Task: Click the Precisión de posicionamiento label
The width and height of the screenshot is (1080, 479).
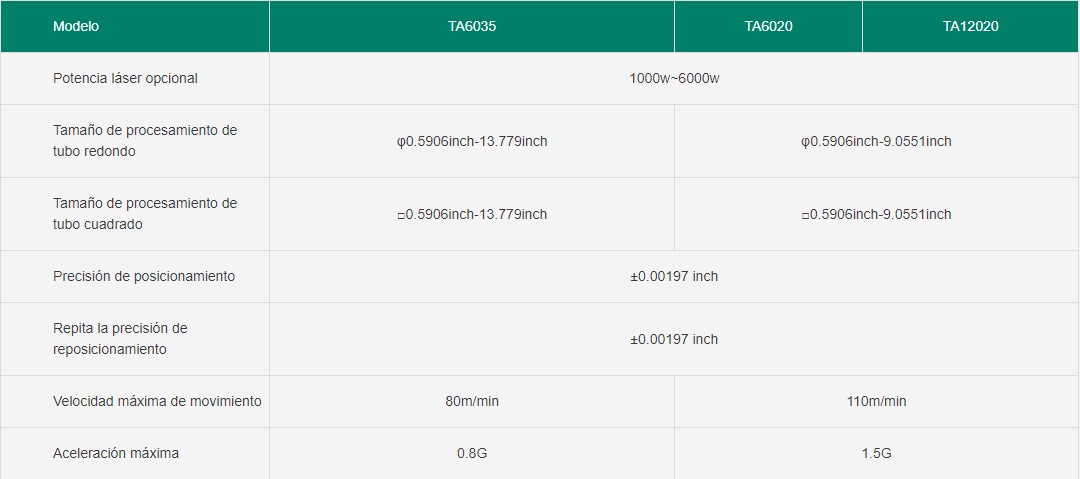Action: coord(144,276)
